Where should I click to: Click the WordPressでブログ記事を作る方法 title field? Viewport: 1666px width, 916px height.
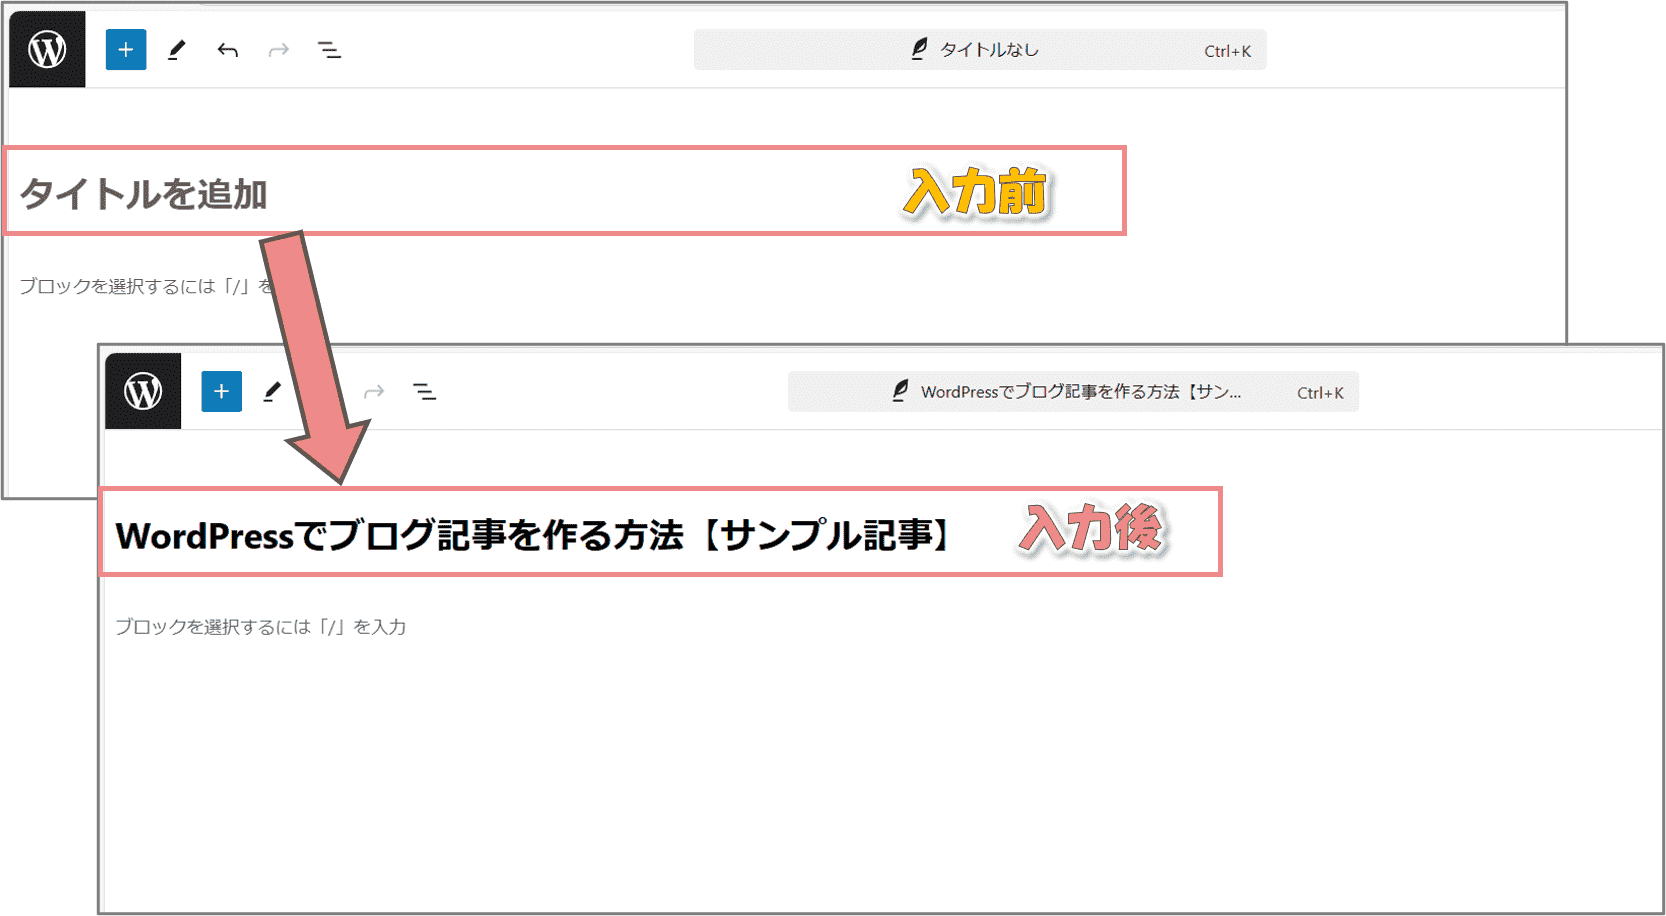[661, 533]
